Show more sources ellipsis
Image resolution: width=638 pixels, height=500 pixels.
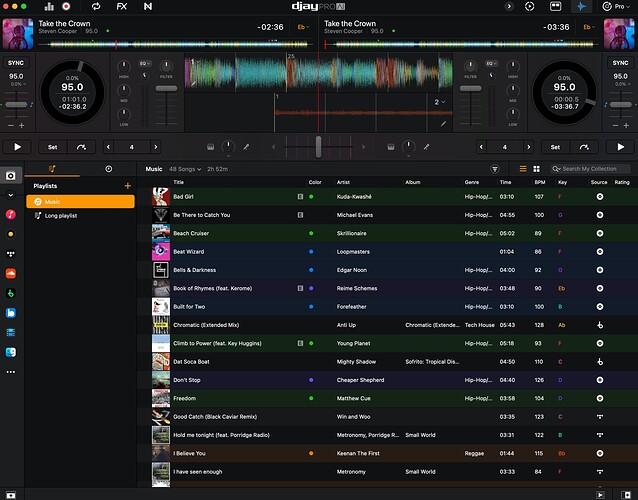click(x=11, y=371)
